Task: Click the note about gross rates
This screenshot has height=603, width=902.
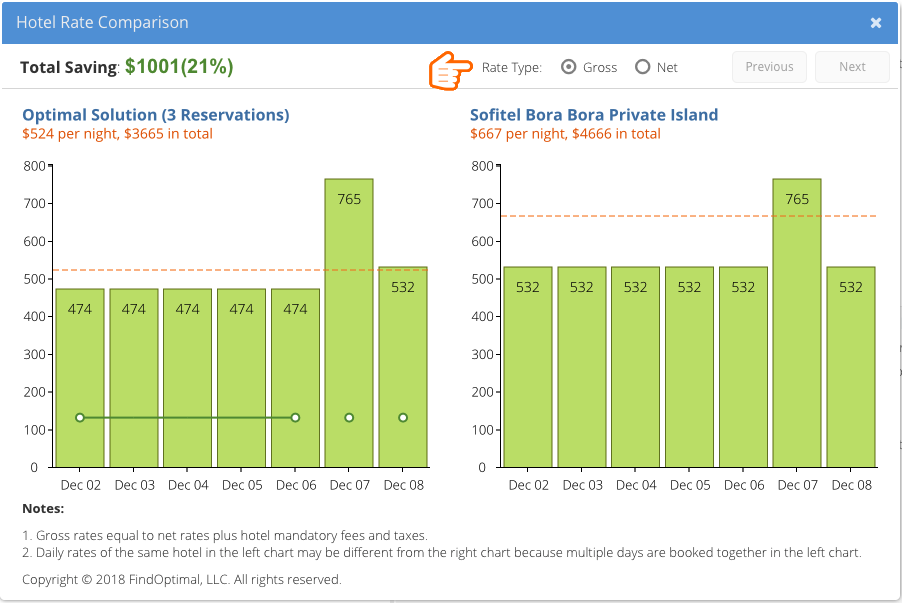Action: tap(225, 536)
